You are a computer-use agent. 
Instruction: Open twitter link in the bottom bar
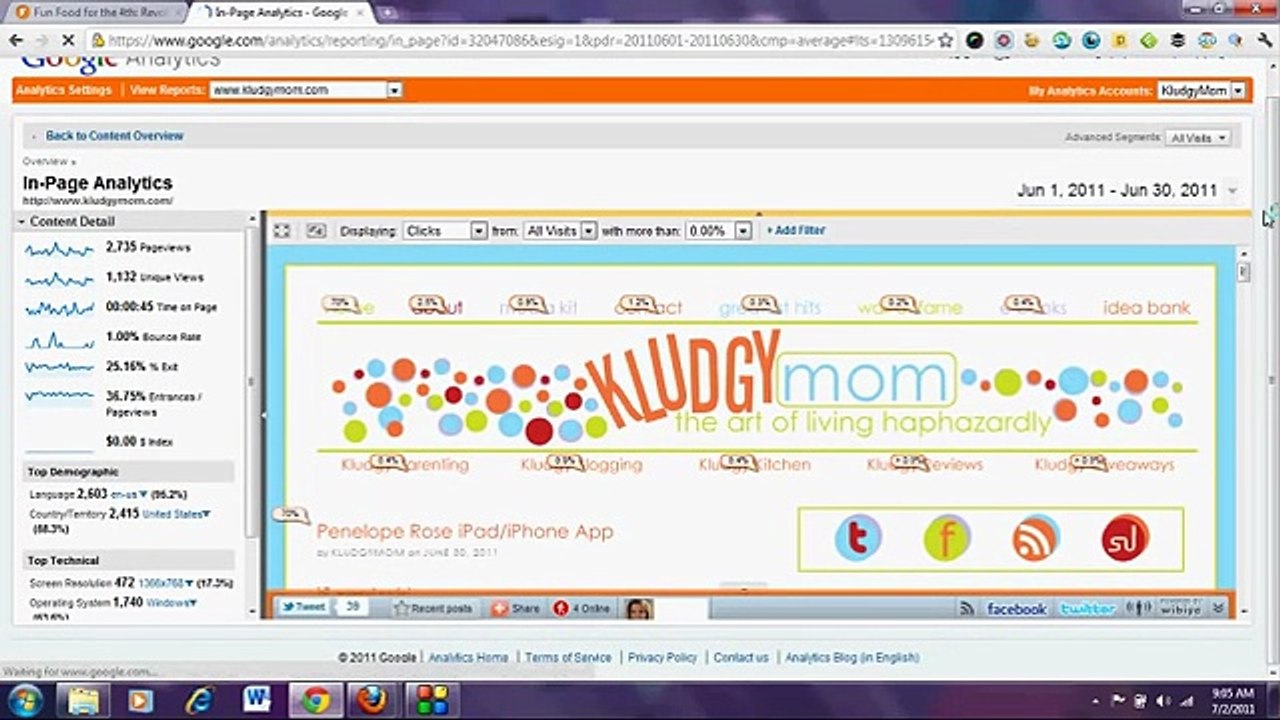coord(1088,608)
